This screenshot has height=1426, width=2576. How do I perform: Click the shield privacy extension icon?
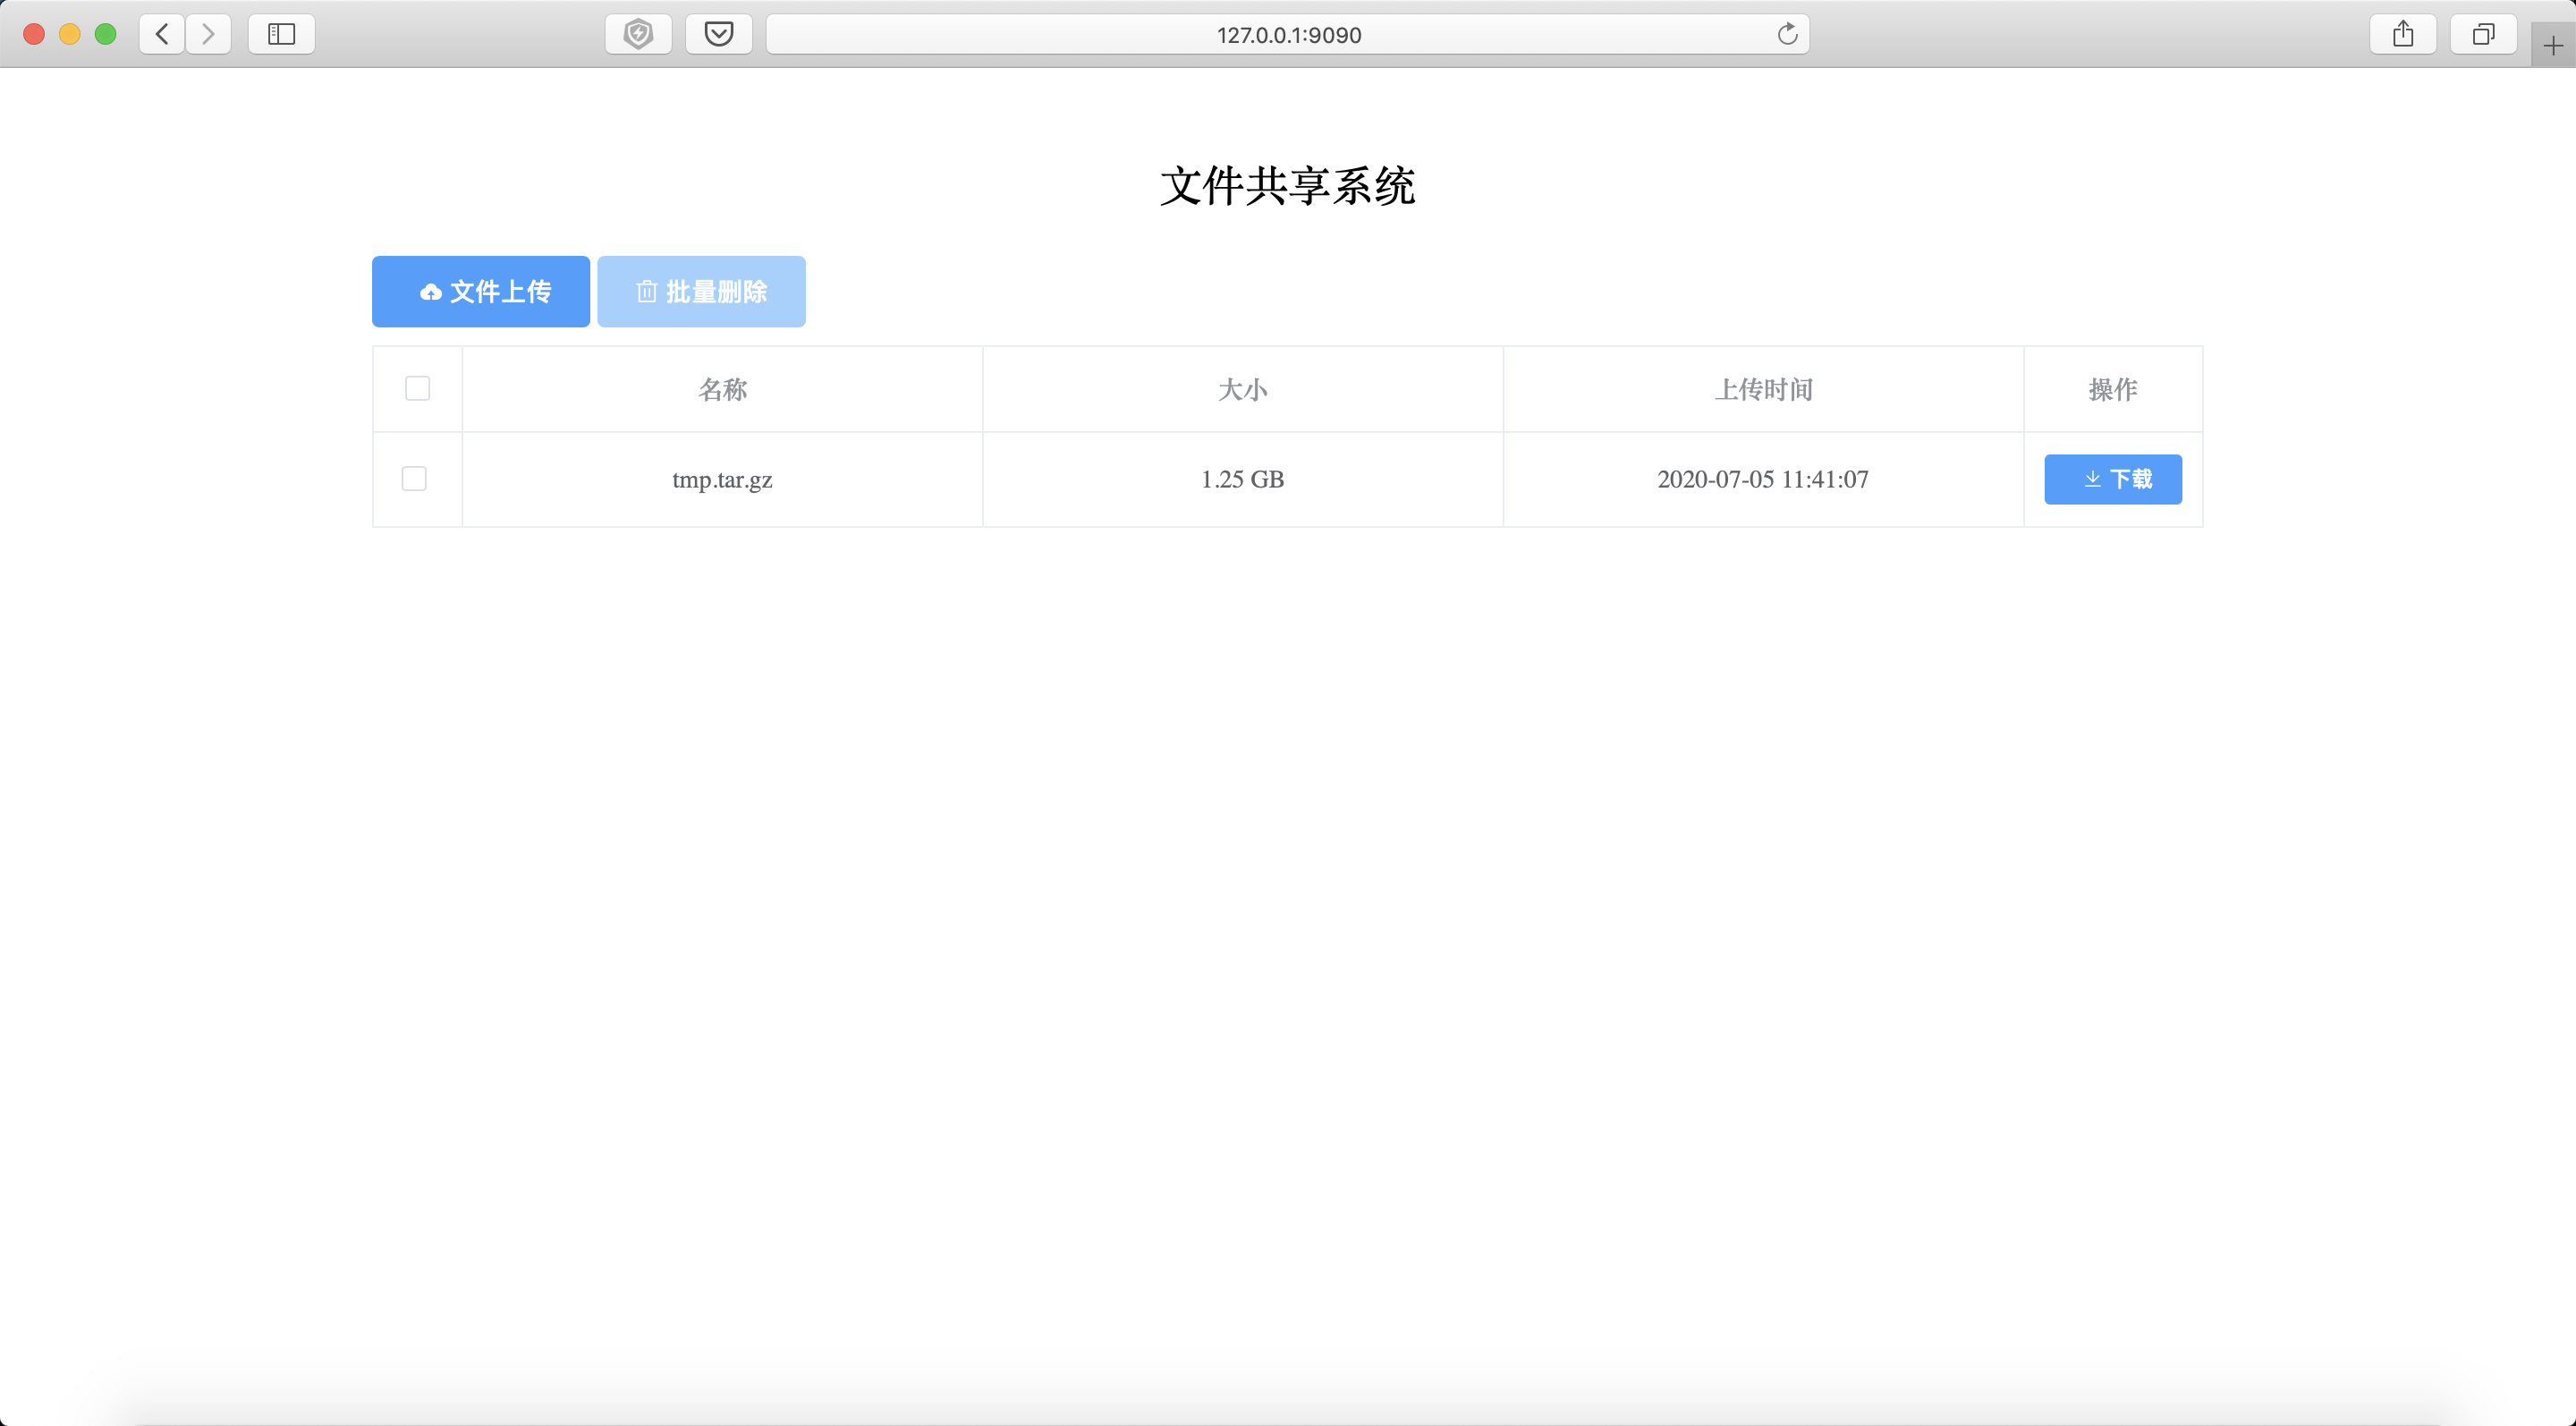(x=638, y=34)
